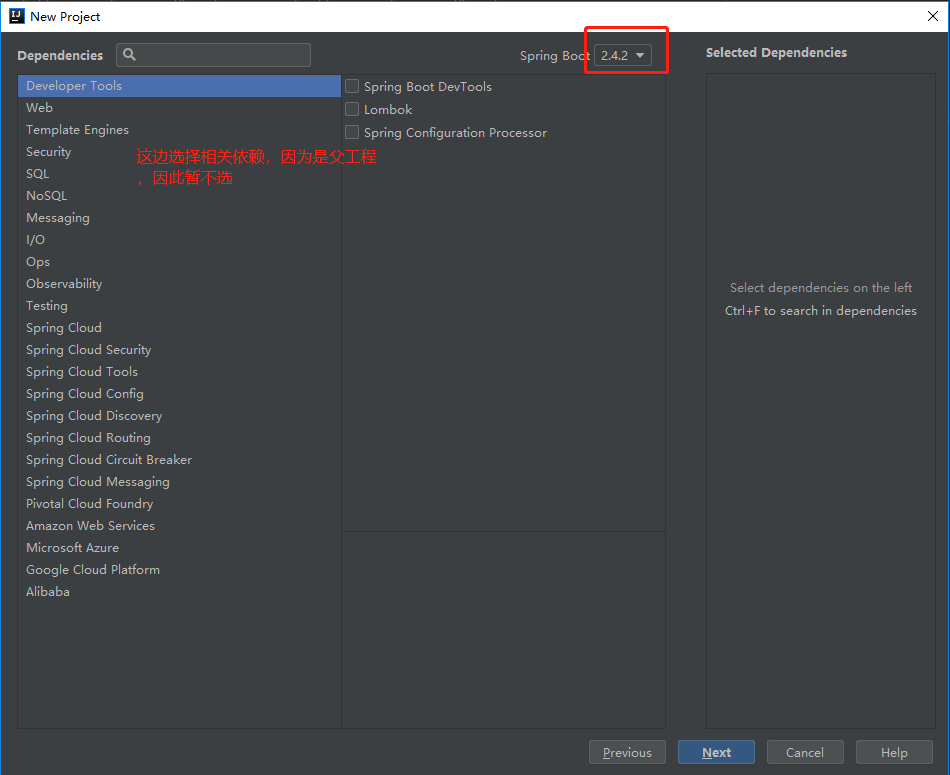950x775 pixels.
Task: Tick the Lombok checkbox
Action: click(352, 109)
